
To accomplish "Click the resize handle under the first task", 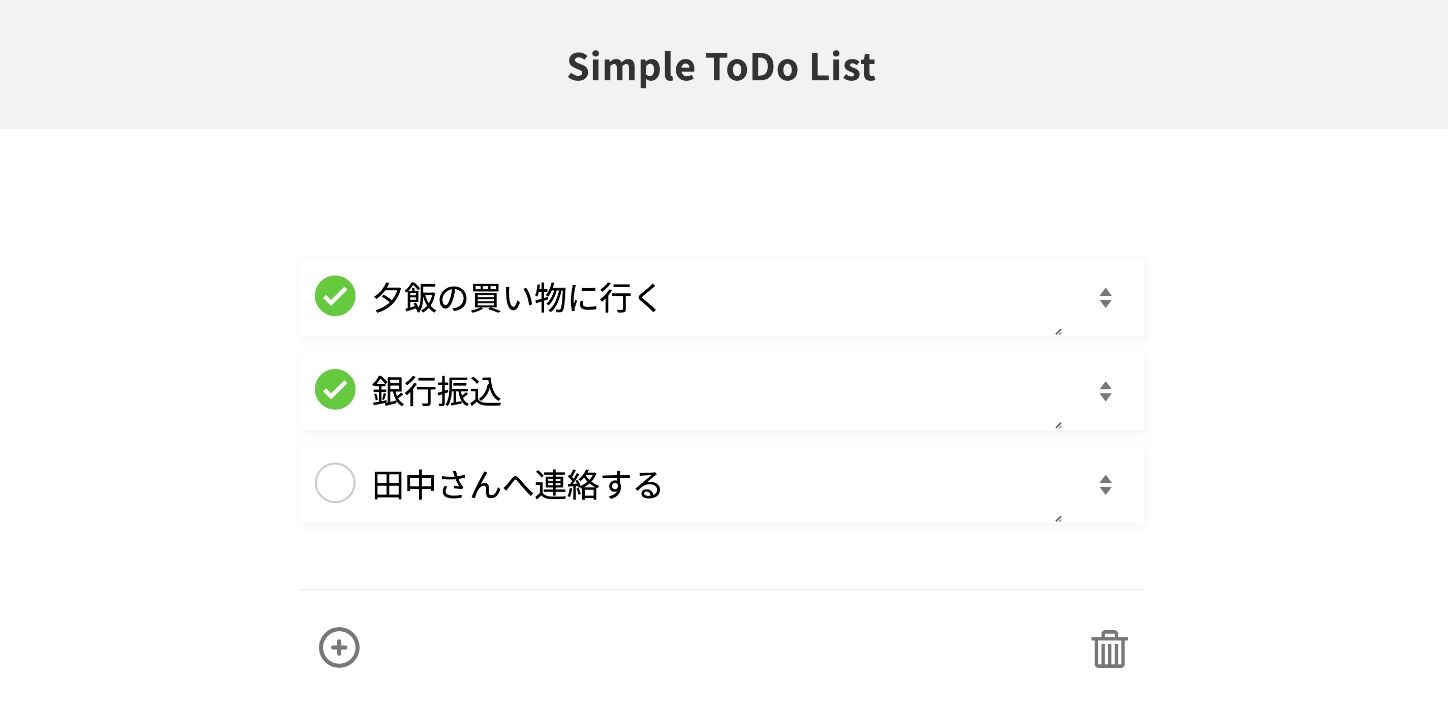I will [x=1058, y=331].
